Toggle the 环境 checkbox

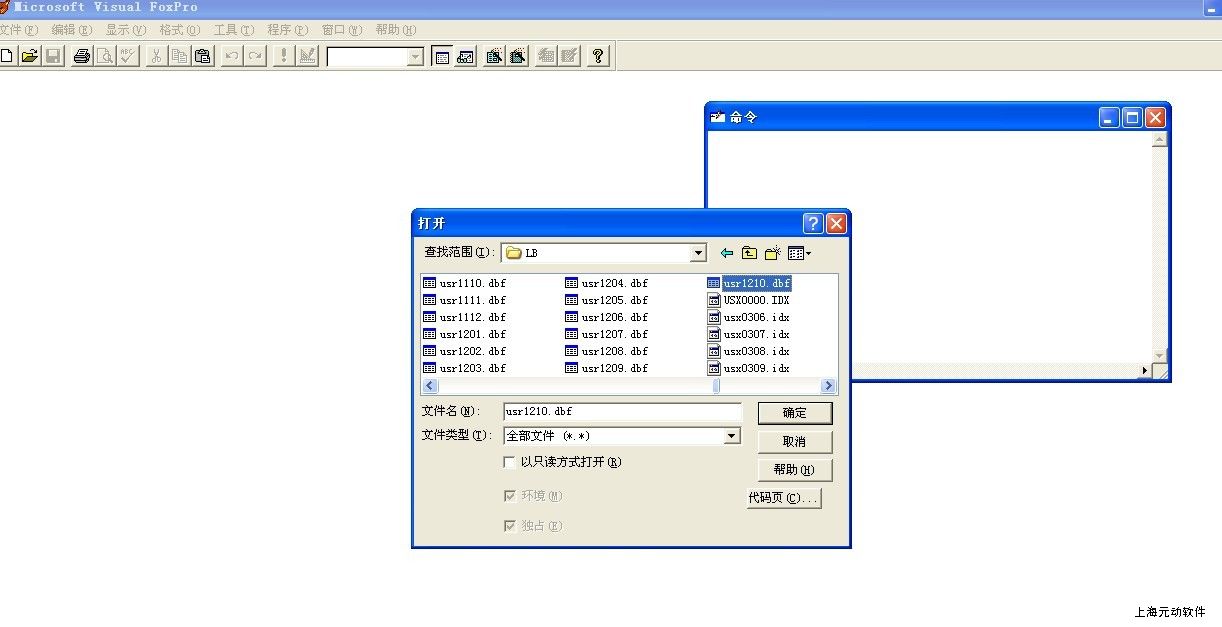click(510, 496)
